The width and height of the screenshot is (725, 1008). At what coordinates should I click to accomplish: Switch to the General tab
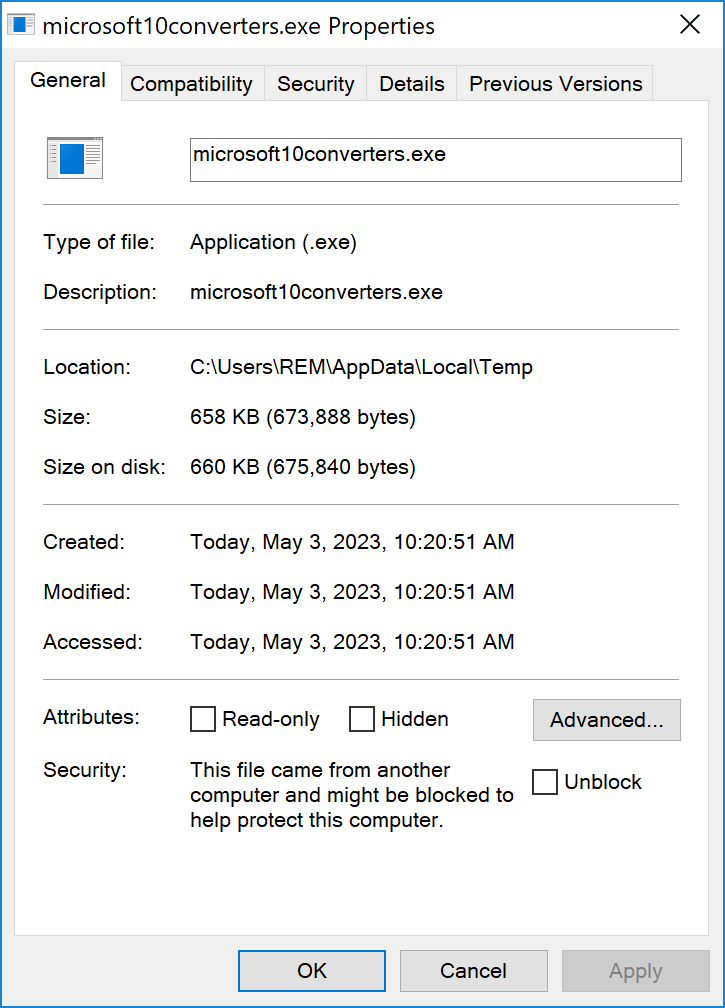[68, 81]
